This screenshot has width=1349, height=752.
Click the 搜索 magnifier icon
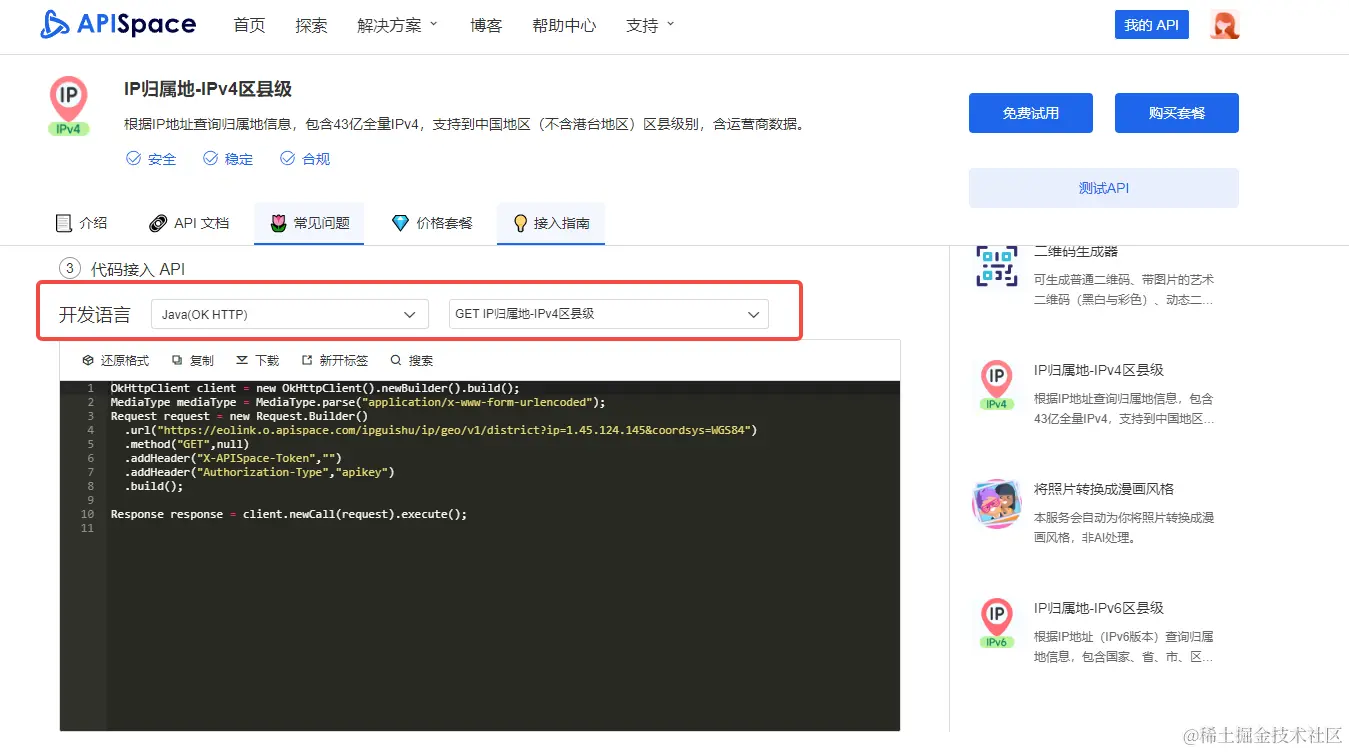[396, 360]
